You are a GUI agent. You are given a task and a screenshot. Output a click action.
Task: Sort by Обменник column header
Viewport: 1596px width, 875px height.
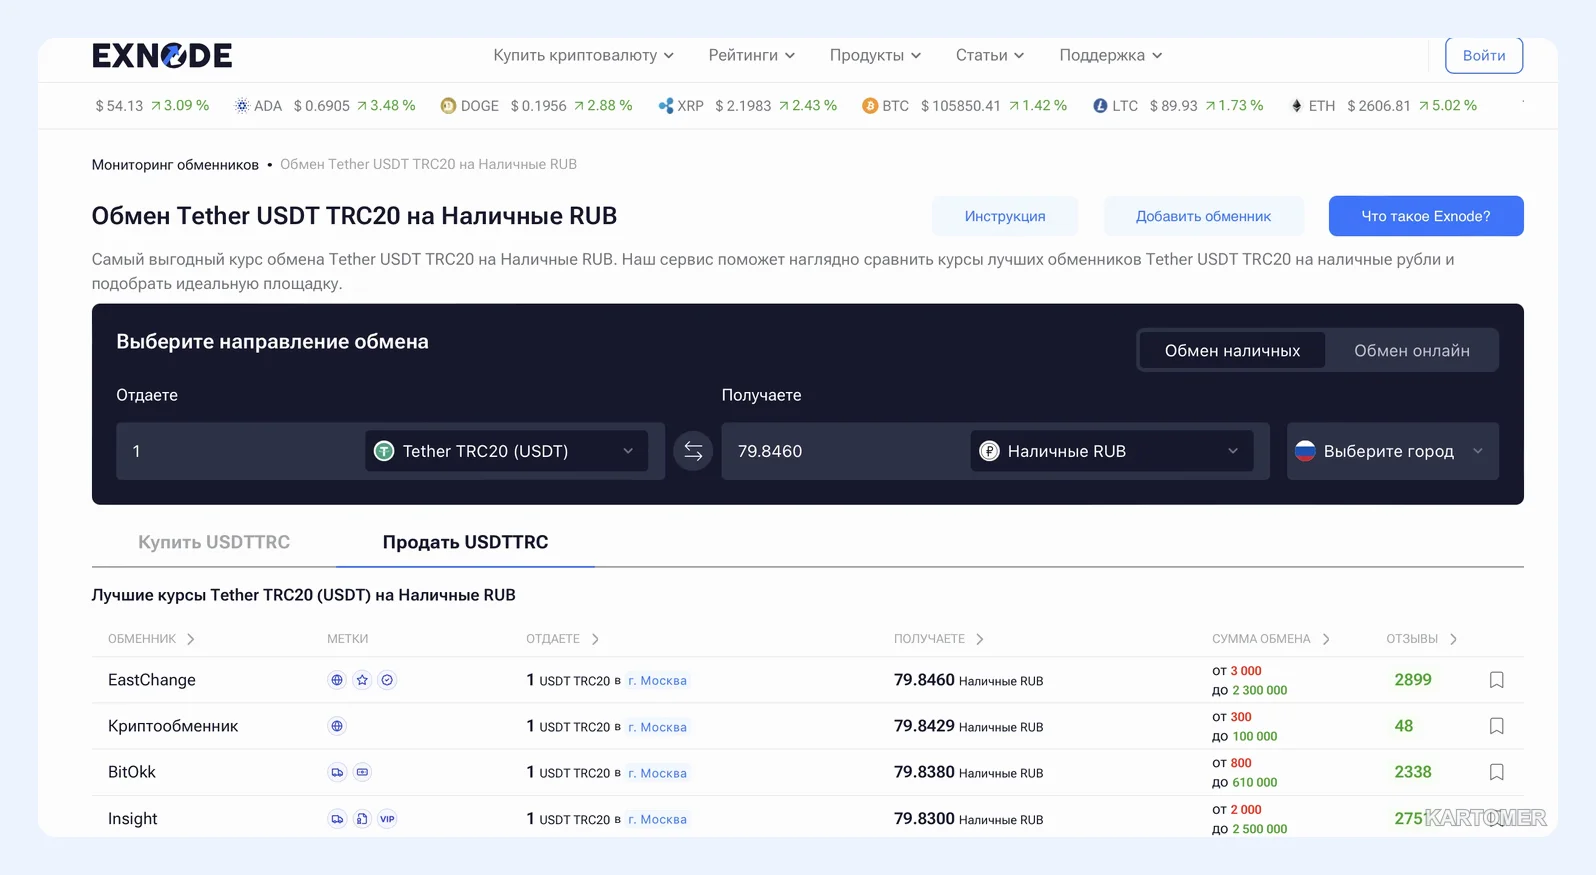151,639
